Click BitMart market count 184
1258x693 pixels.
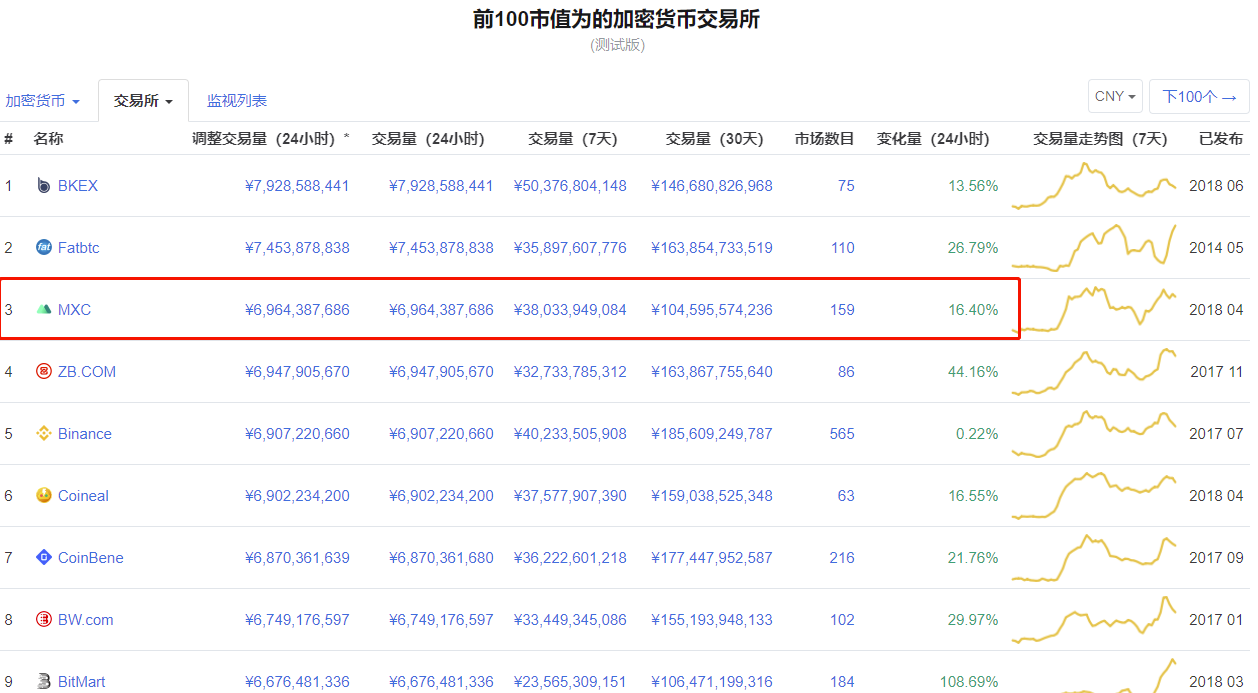click(842, 682)
